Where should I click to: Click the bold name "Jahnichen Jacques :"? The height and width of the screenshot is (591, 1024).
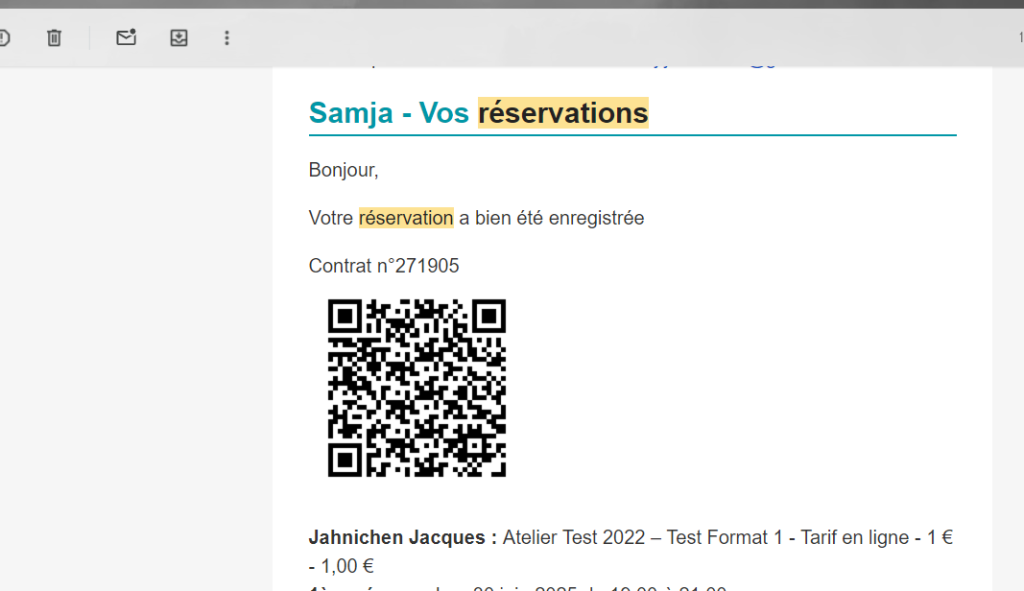tap(402, 538)
